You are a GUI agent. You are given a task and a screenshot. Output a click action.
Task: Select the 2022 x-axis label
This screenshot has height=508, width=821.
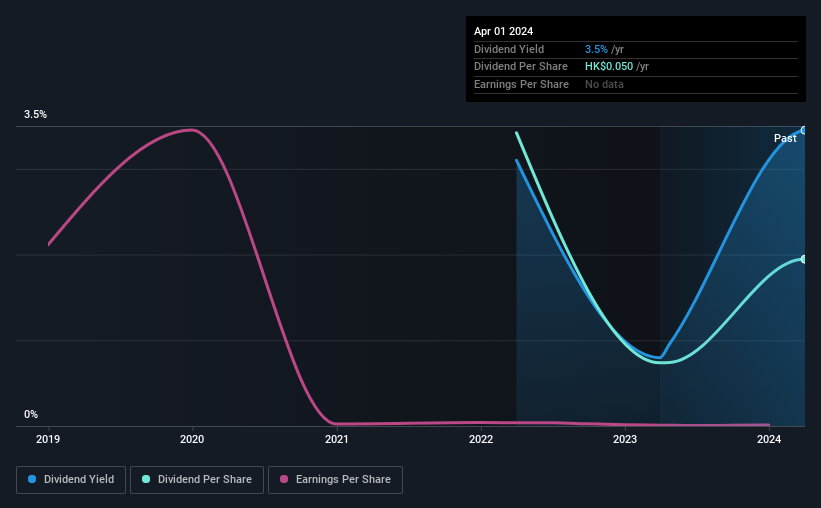tap(481, 439)
